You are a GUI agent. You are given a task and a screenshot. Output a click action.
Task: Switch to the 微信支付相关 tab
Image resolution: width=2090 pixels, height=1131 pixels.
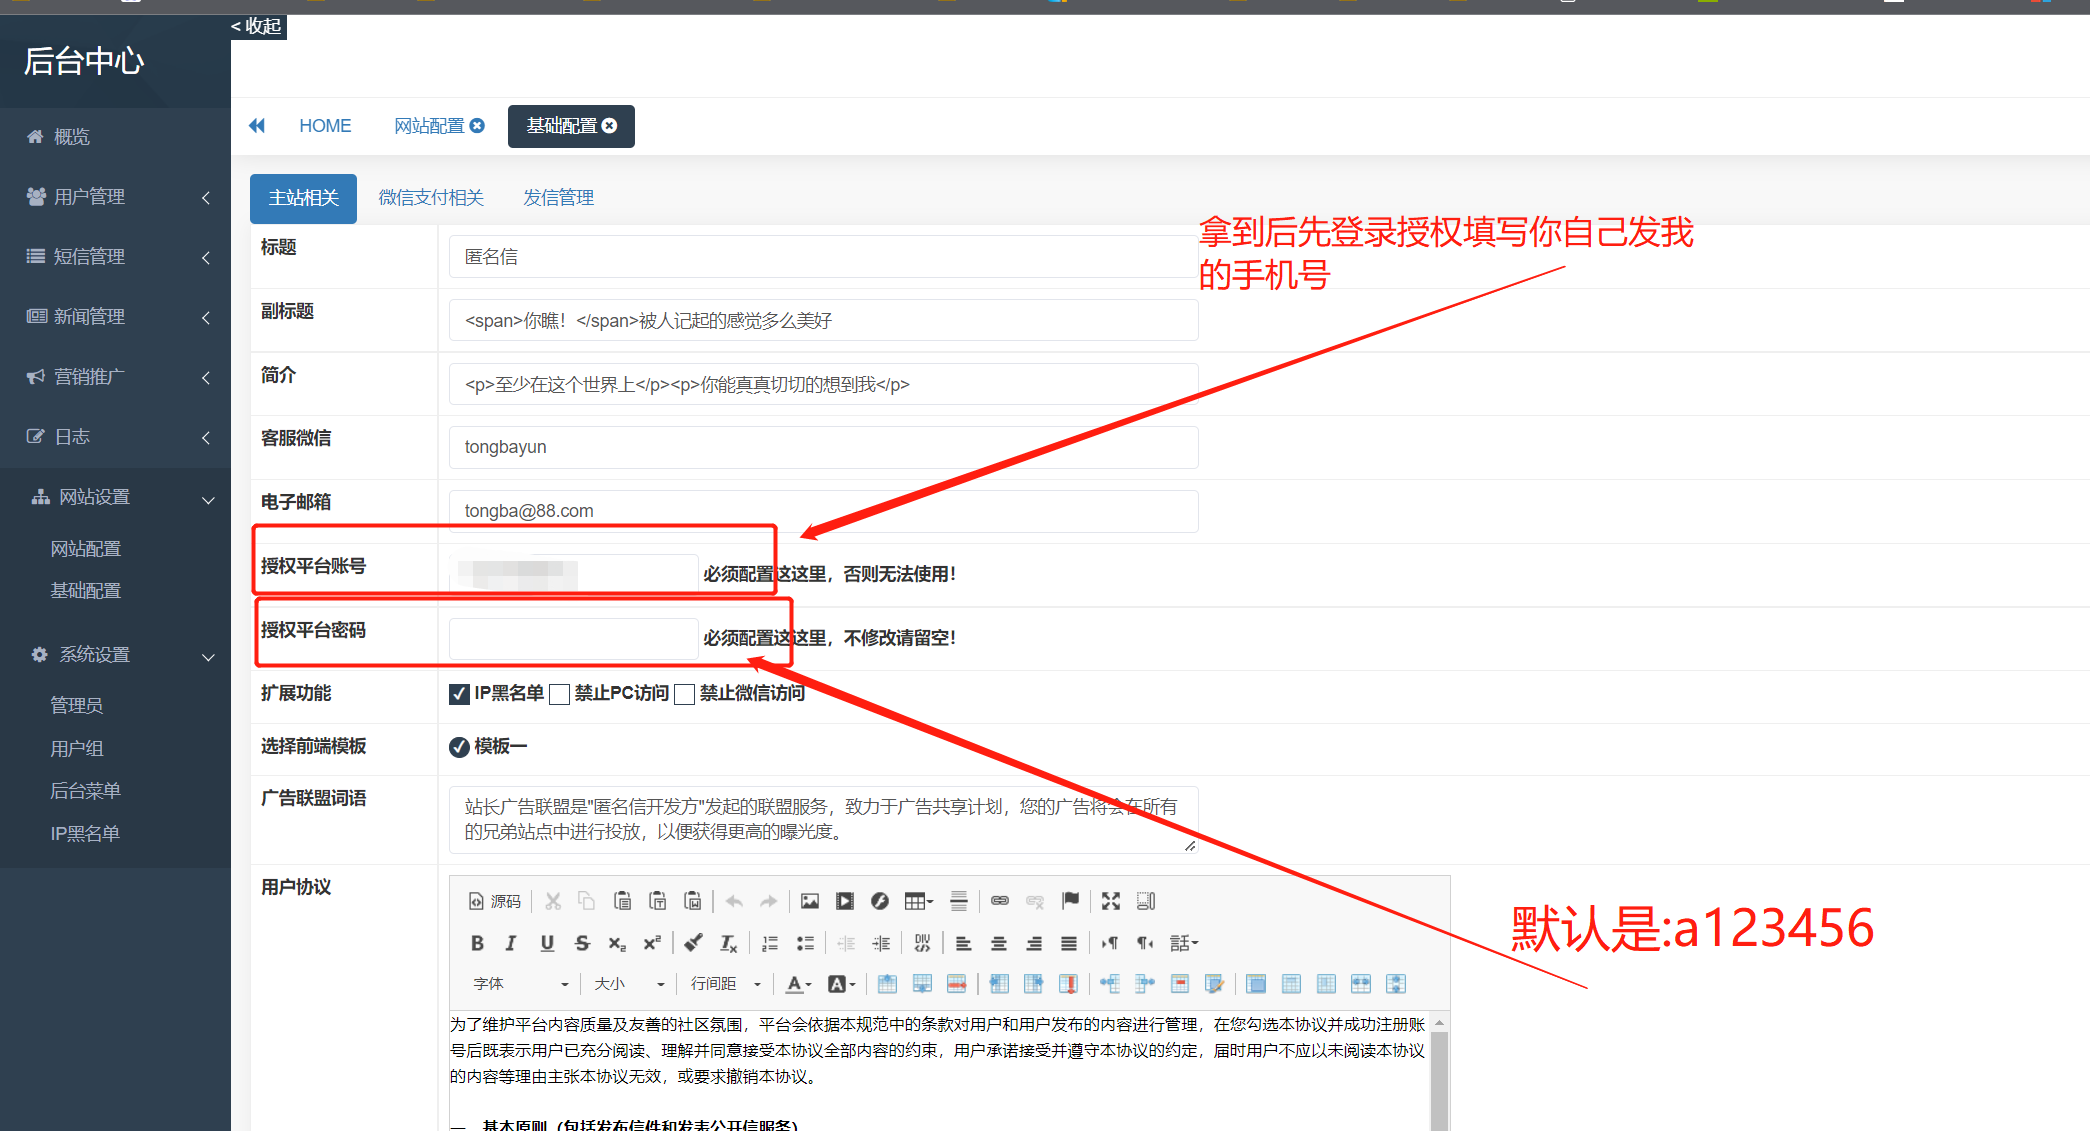coord(430,197)
